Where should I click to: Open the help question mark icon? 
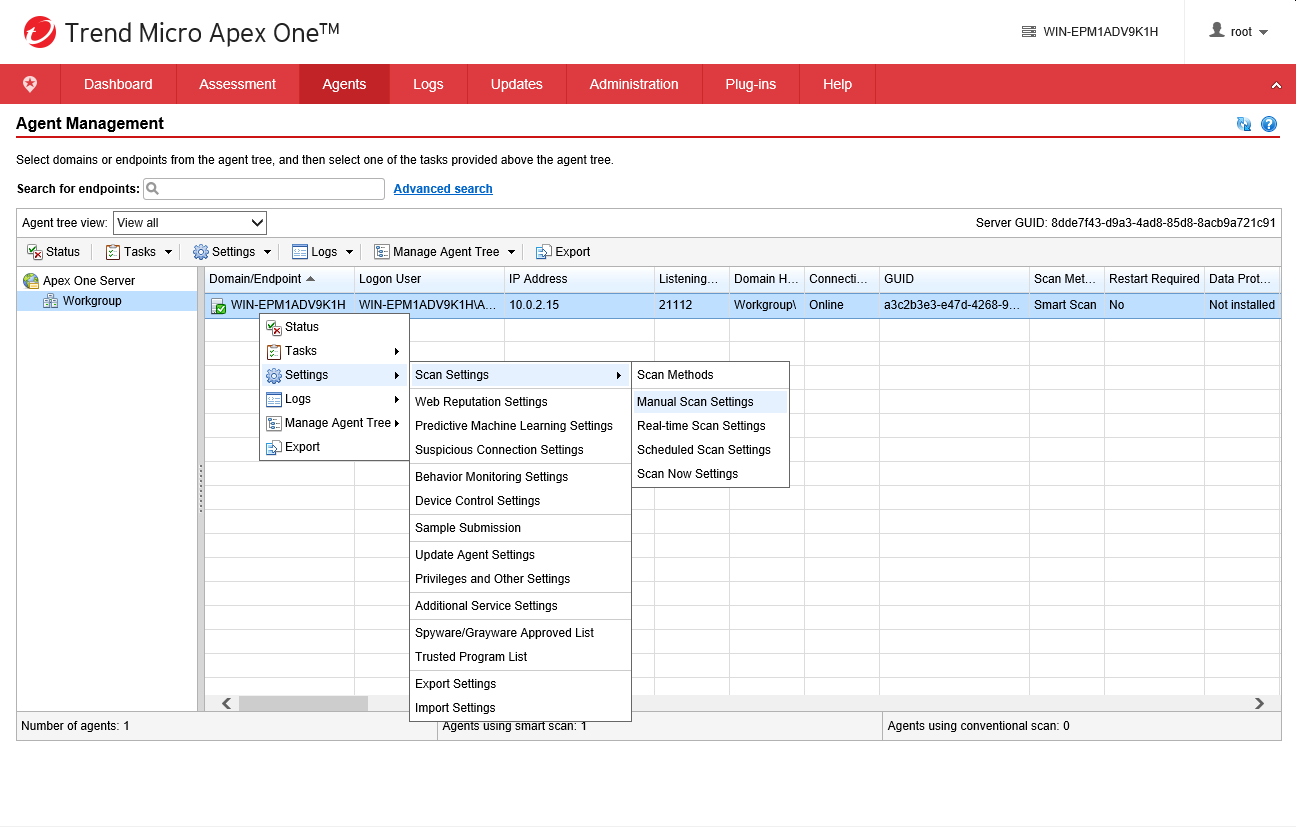1269,124
